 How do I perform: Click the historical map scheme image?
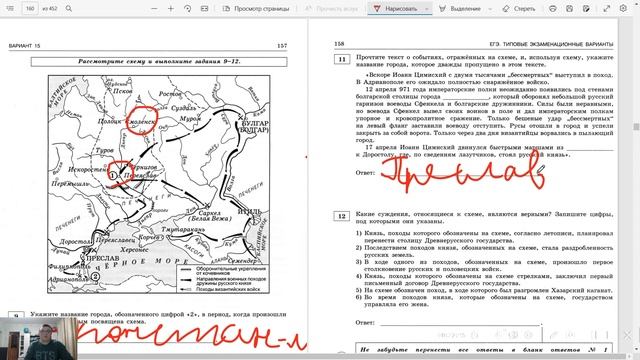coord(159,184)
